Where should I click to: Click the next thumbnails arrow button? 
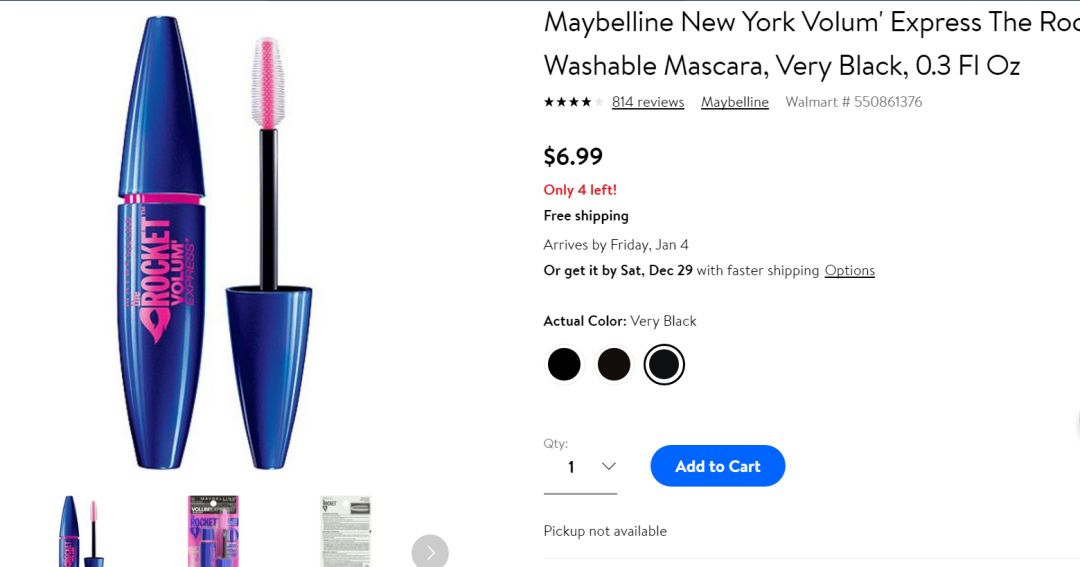[430, 551]
